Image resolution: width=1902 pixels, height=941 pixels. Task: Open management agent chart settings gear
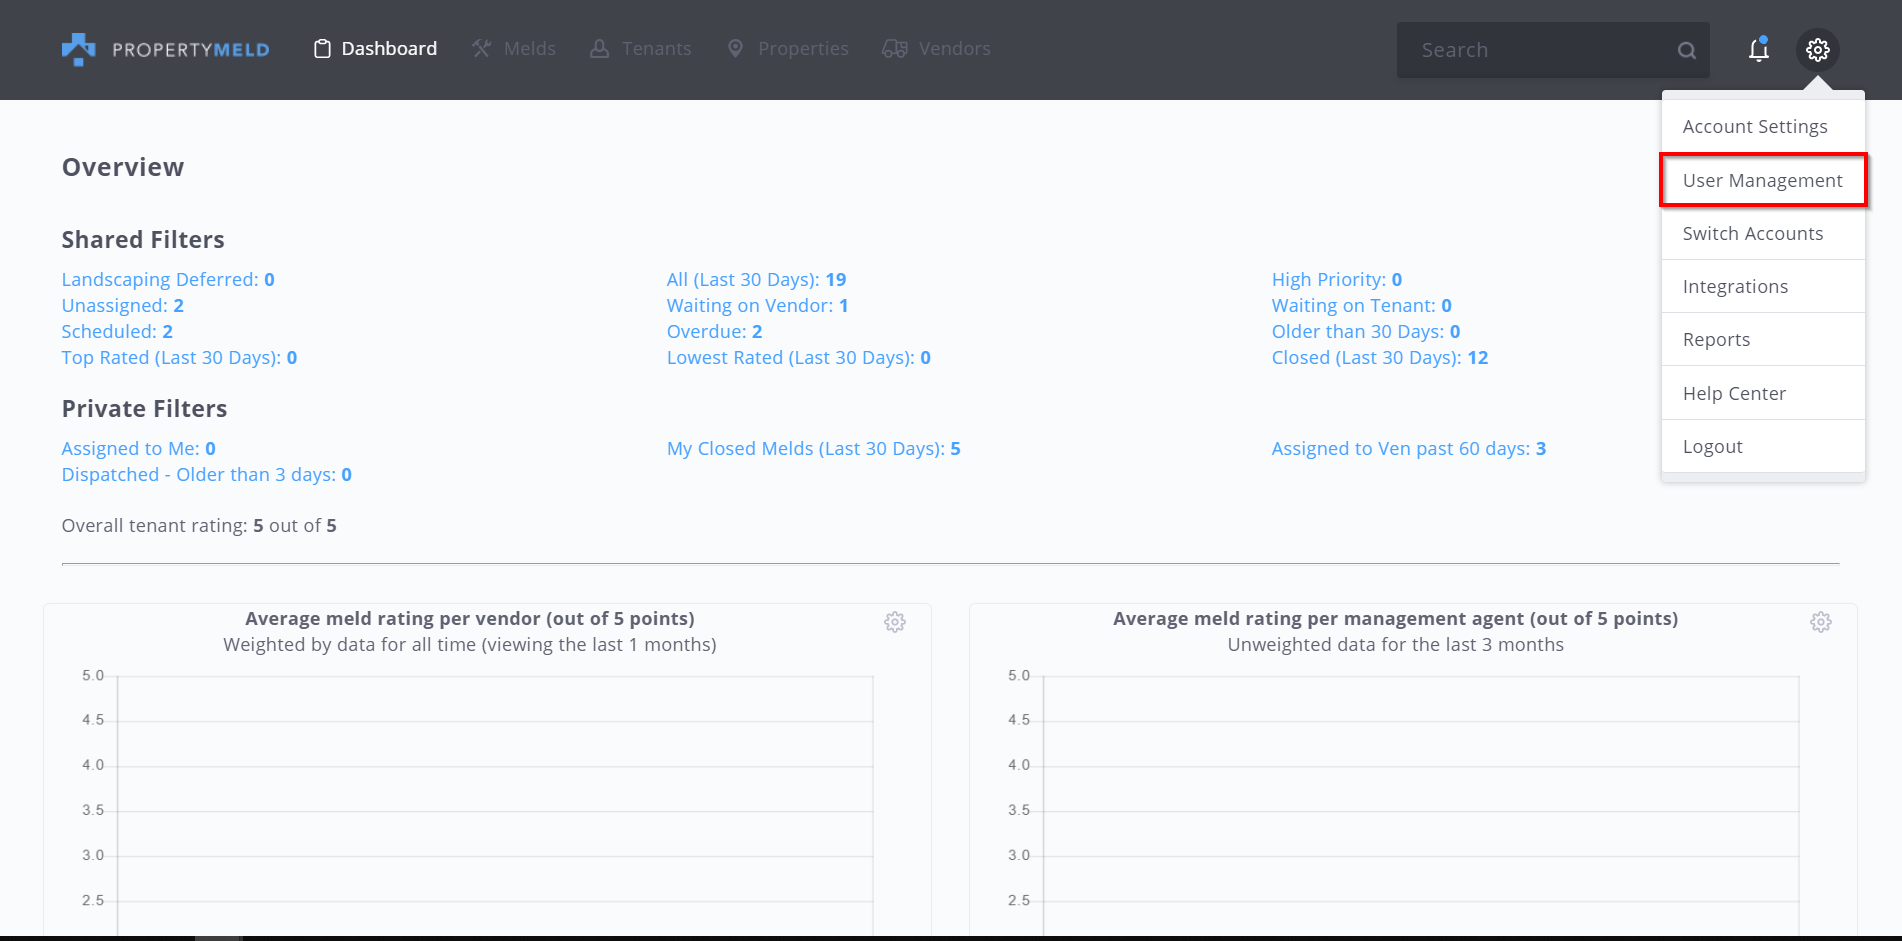point(1820,622)
